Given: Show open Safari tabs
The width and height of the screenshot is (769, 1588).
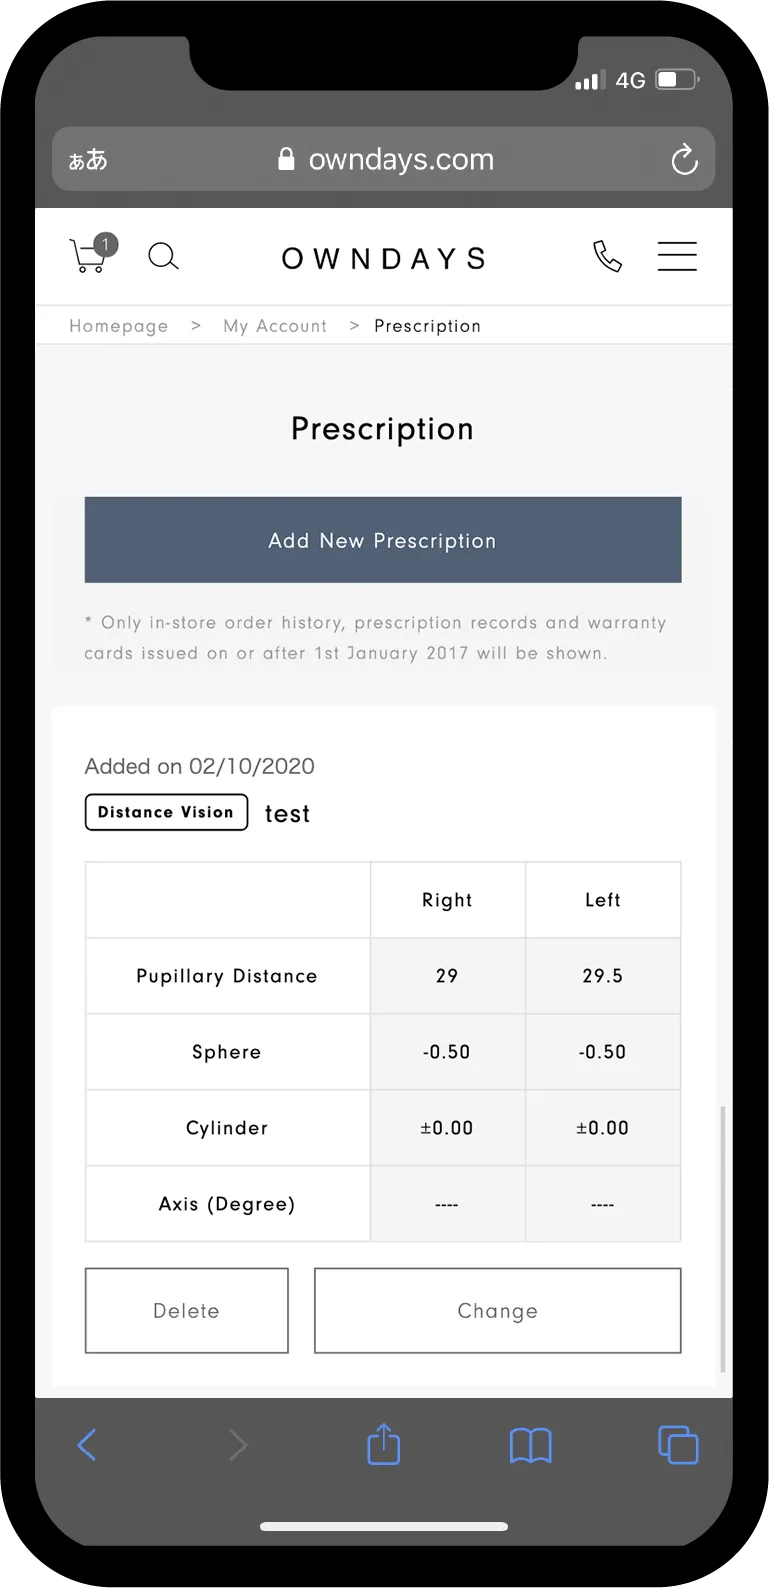Looking at the screenshot, I should pyautogui.click(x=678, y=1445).
